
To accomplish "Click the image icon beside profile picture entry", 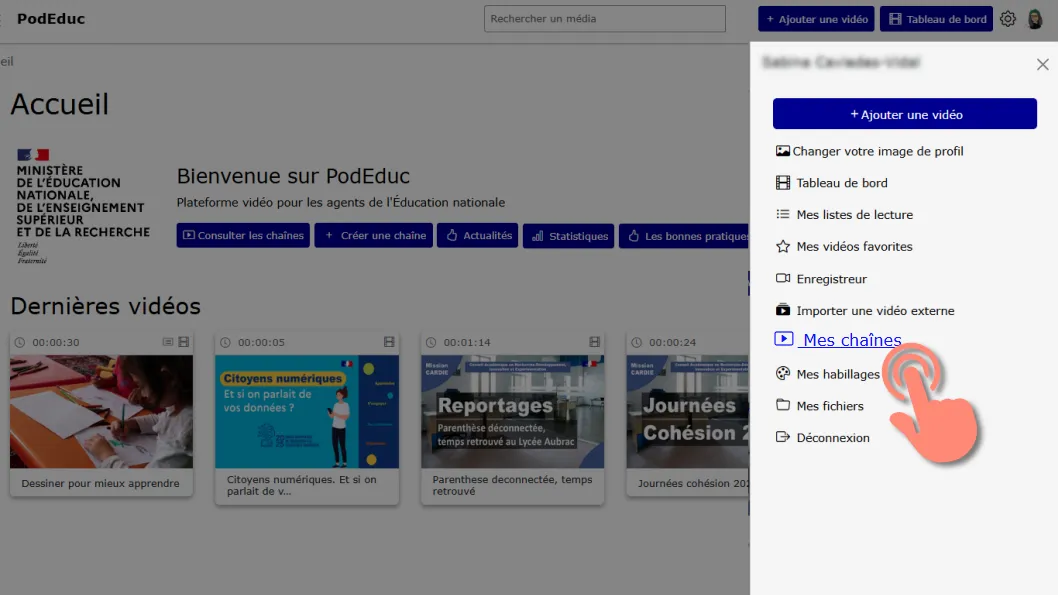I will pos(783,151).
